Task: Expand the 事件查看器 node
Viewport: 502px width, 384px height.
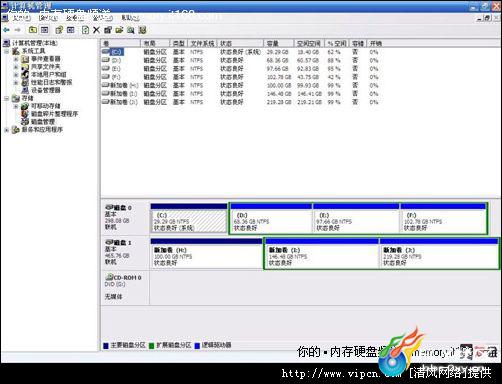Action: coord(16,59)
